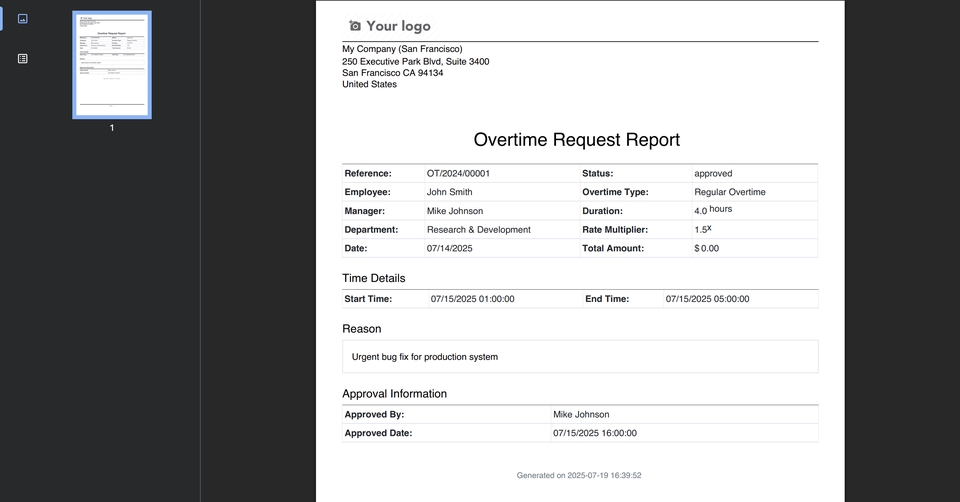Click approved date 07/15/2025 16:00:00
The image size is (960, 502).
594,433
